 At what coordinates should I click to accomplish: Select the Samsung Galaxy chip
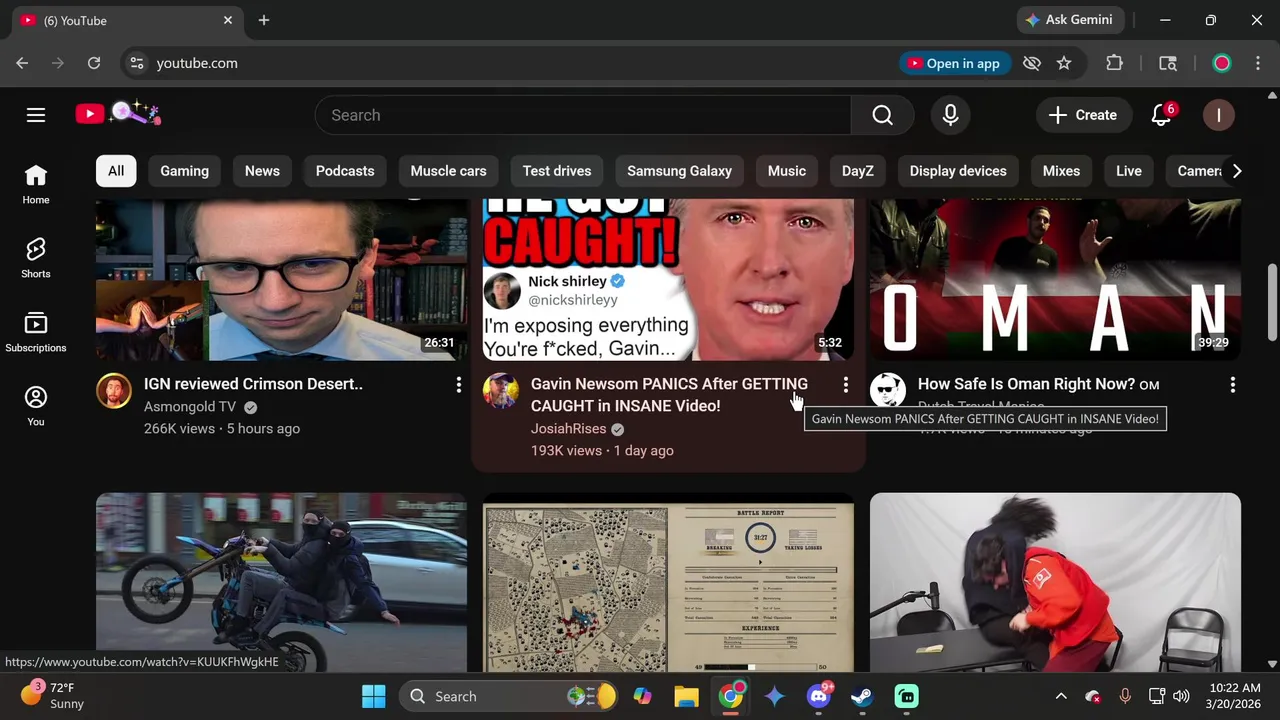click(680, 171)
